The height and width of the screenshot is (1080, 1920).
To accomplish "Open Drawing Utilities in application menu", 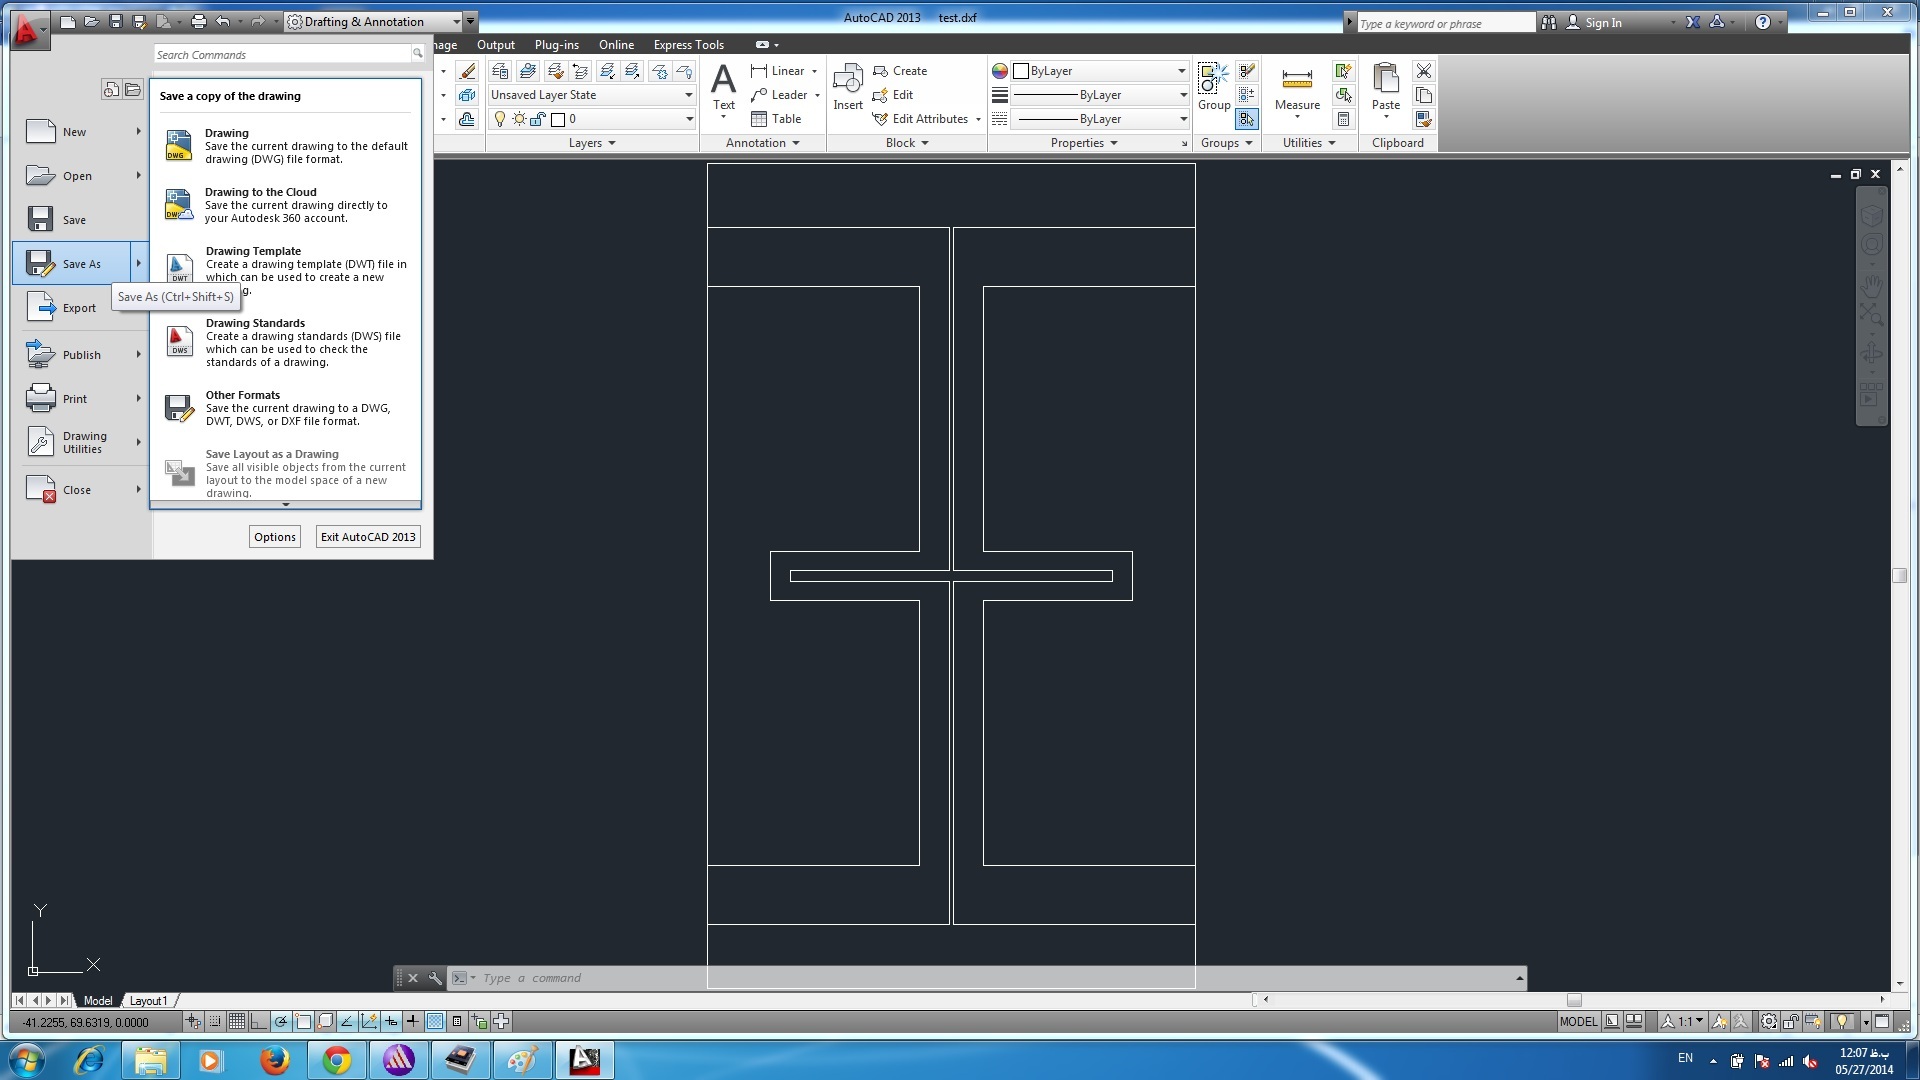I will coord(82,442).
